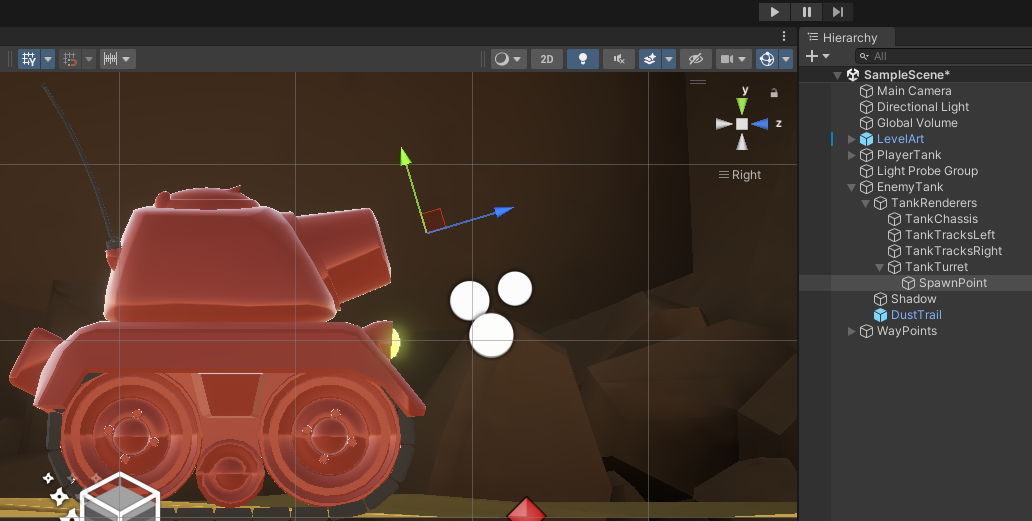Click the plus create object button

click(x=812, y=56)
